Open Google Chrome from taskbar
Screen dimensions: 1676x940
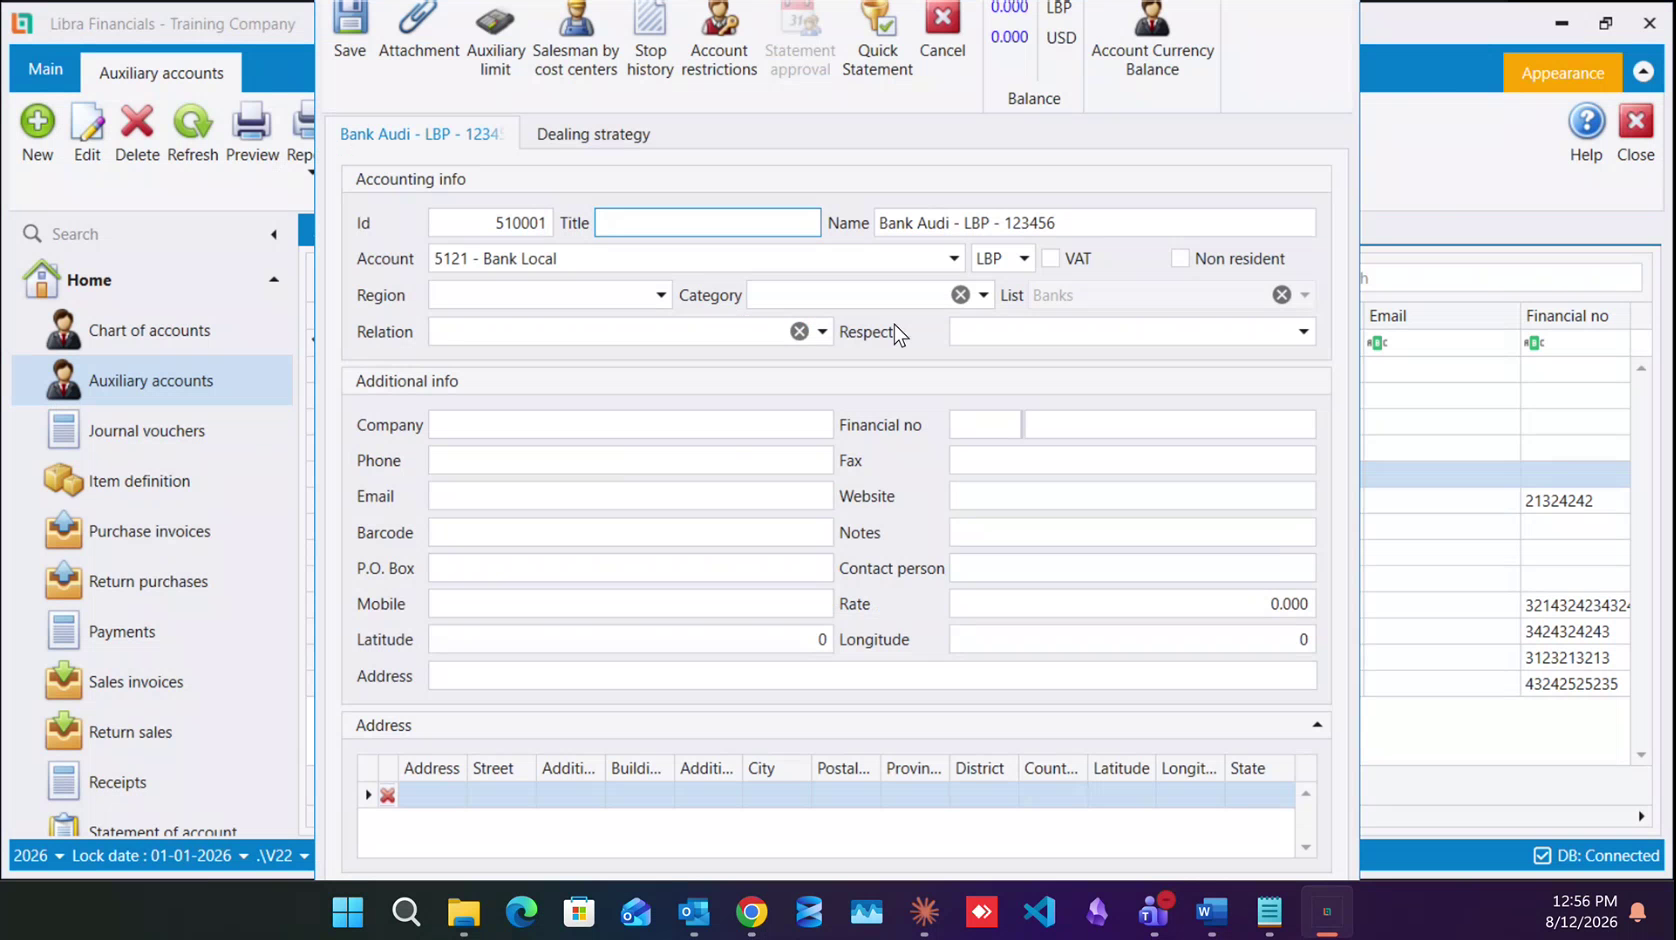[751, 911]
